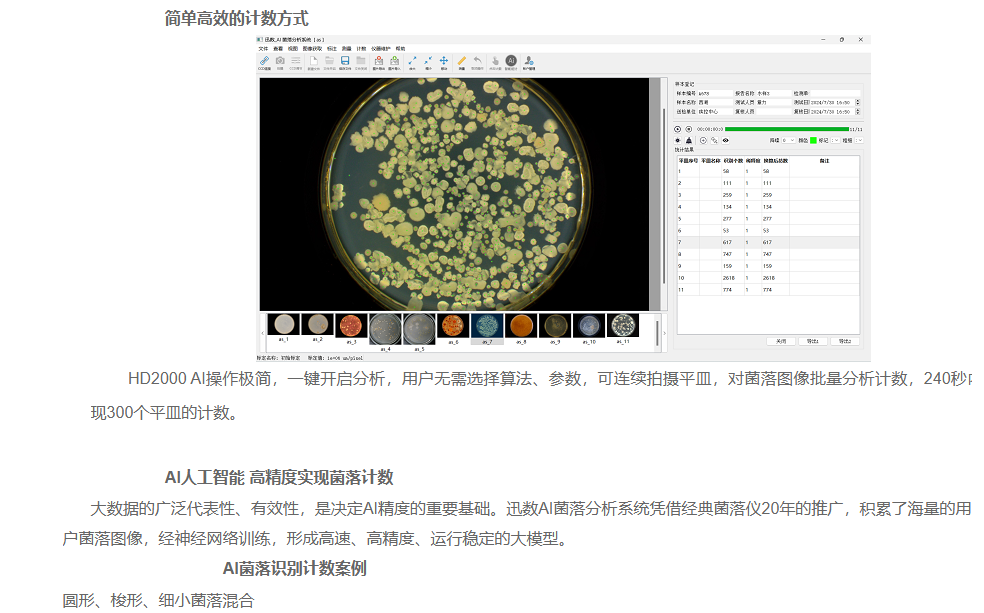Open the 计数 menu
The width and height of the screenshot is (984, 613).
click(361, 48)
